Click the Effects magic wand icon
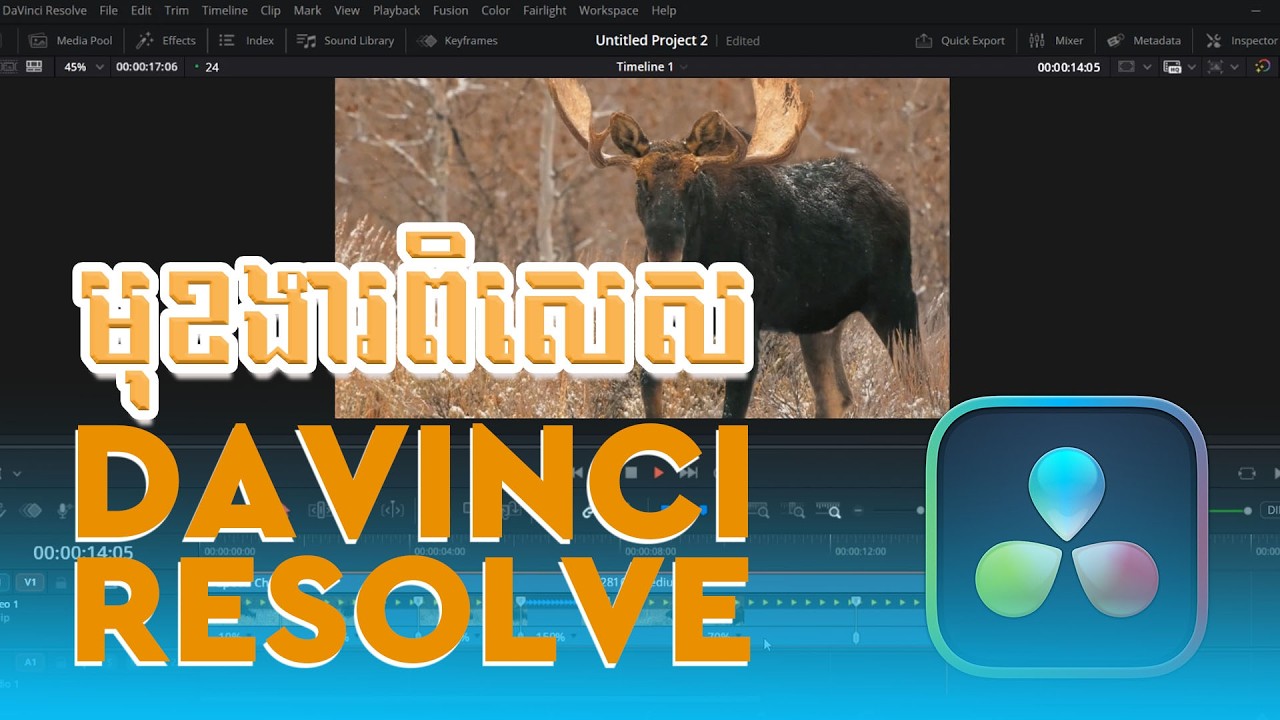This screenshot has width=1280, height=720. click(x=145, y=40)
